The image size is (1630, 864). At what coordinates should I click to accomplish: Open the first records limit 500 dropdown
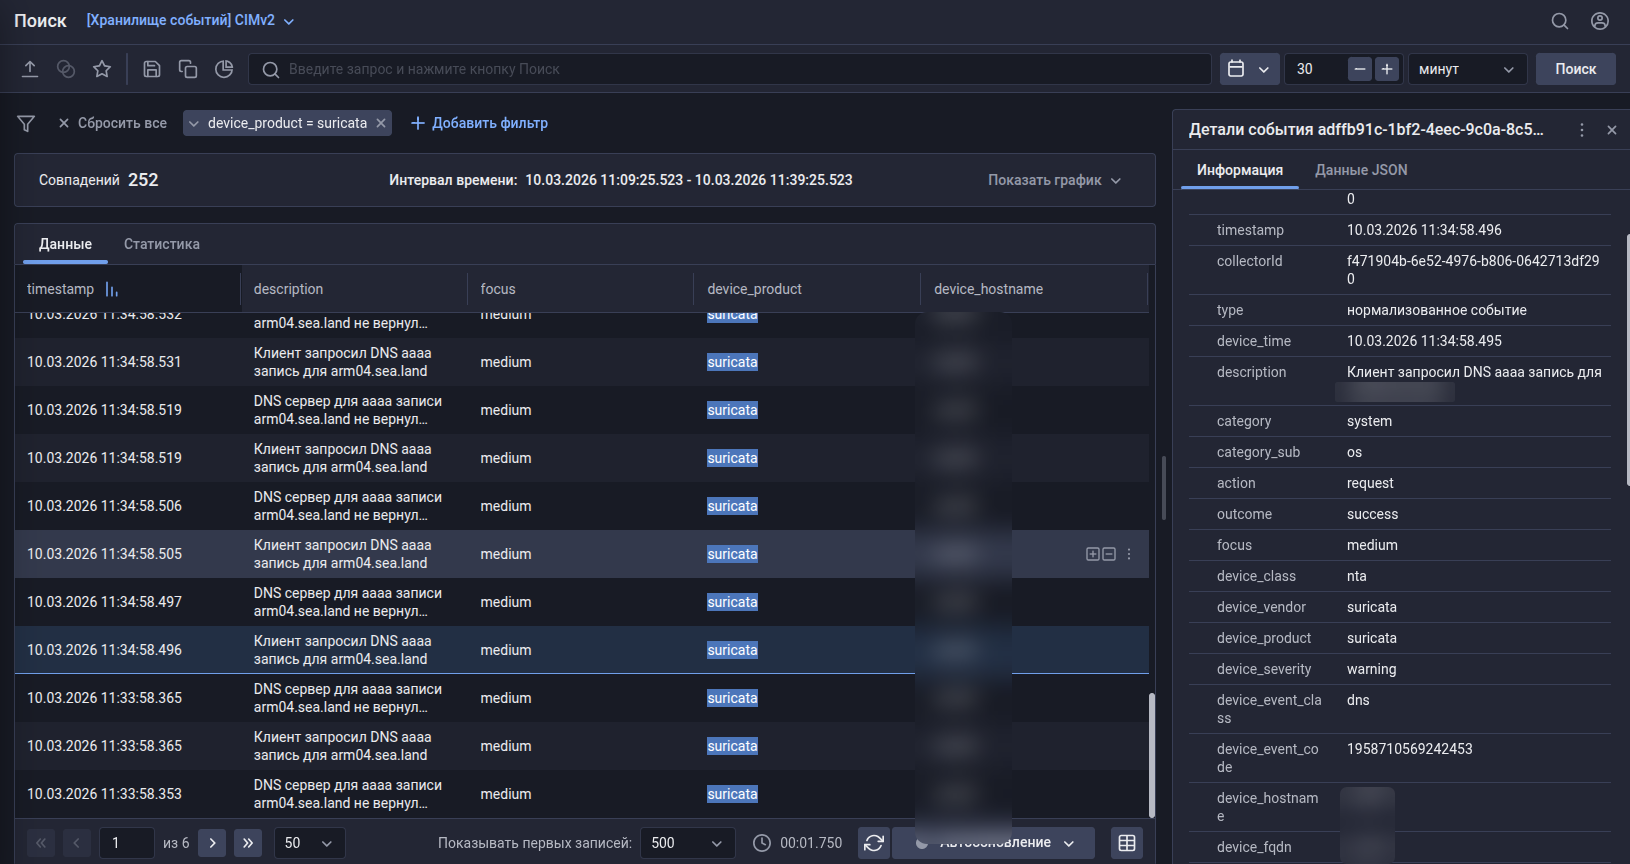tap(687, 843)
